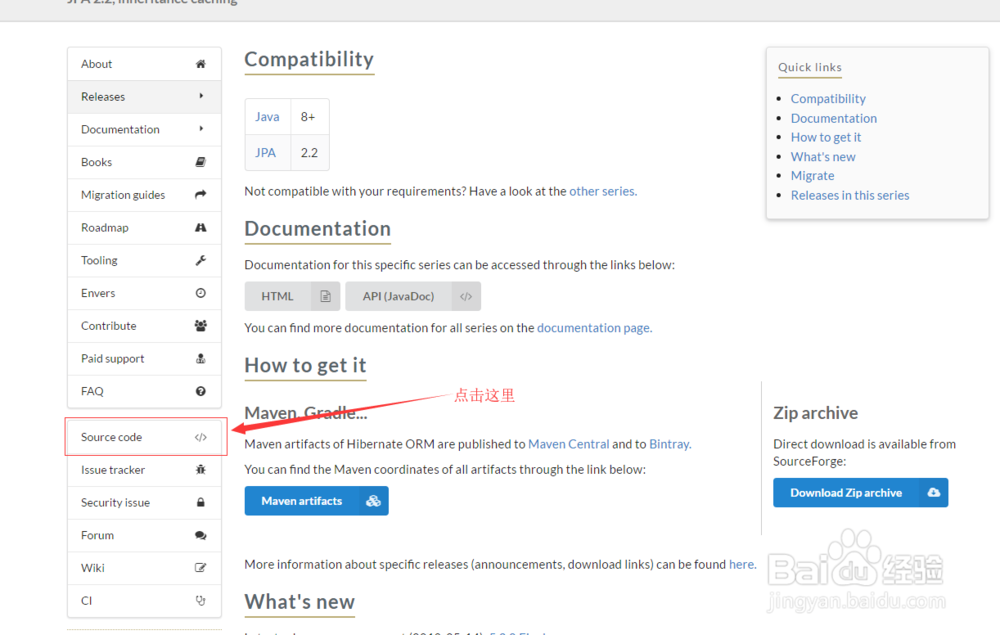Select Contribute in the sidebar

coord(144,326)
